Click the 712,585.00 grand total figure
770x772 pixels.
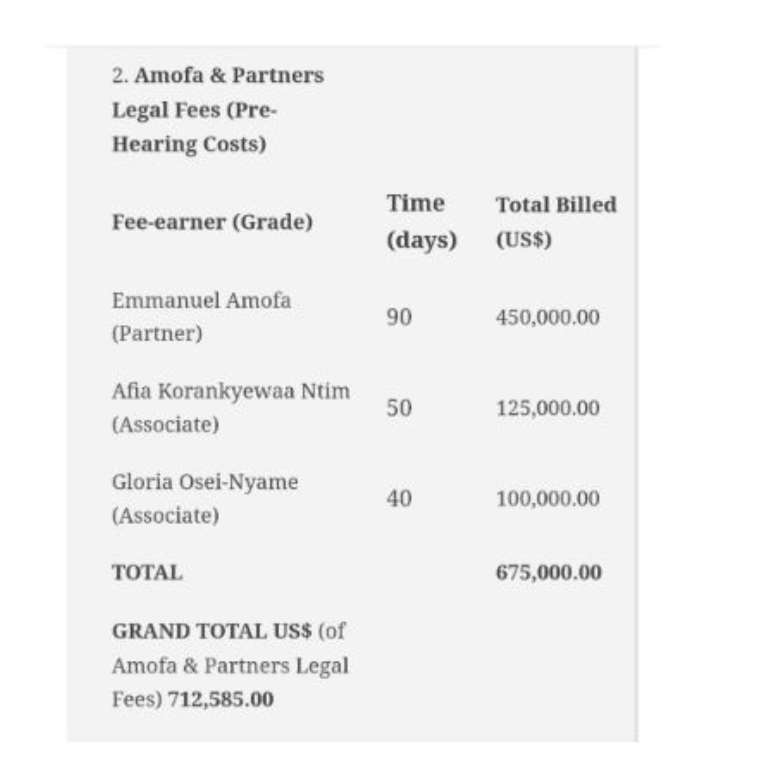click(x=221, y=700)
